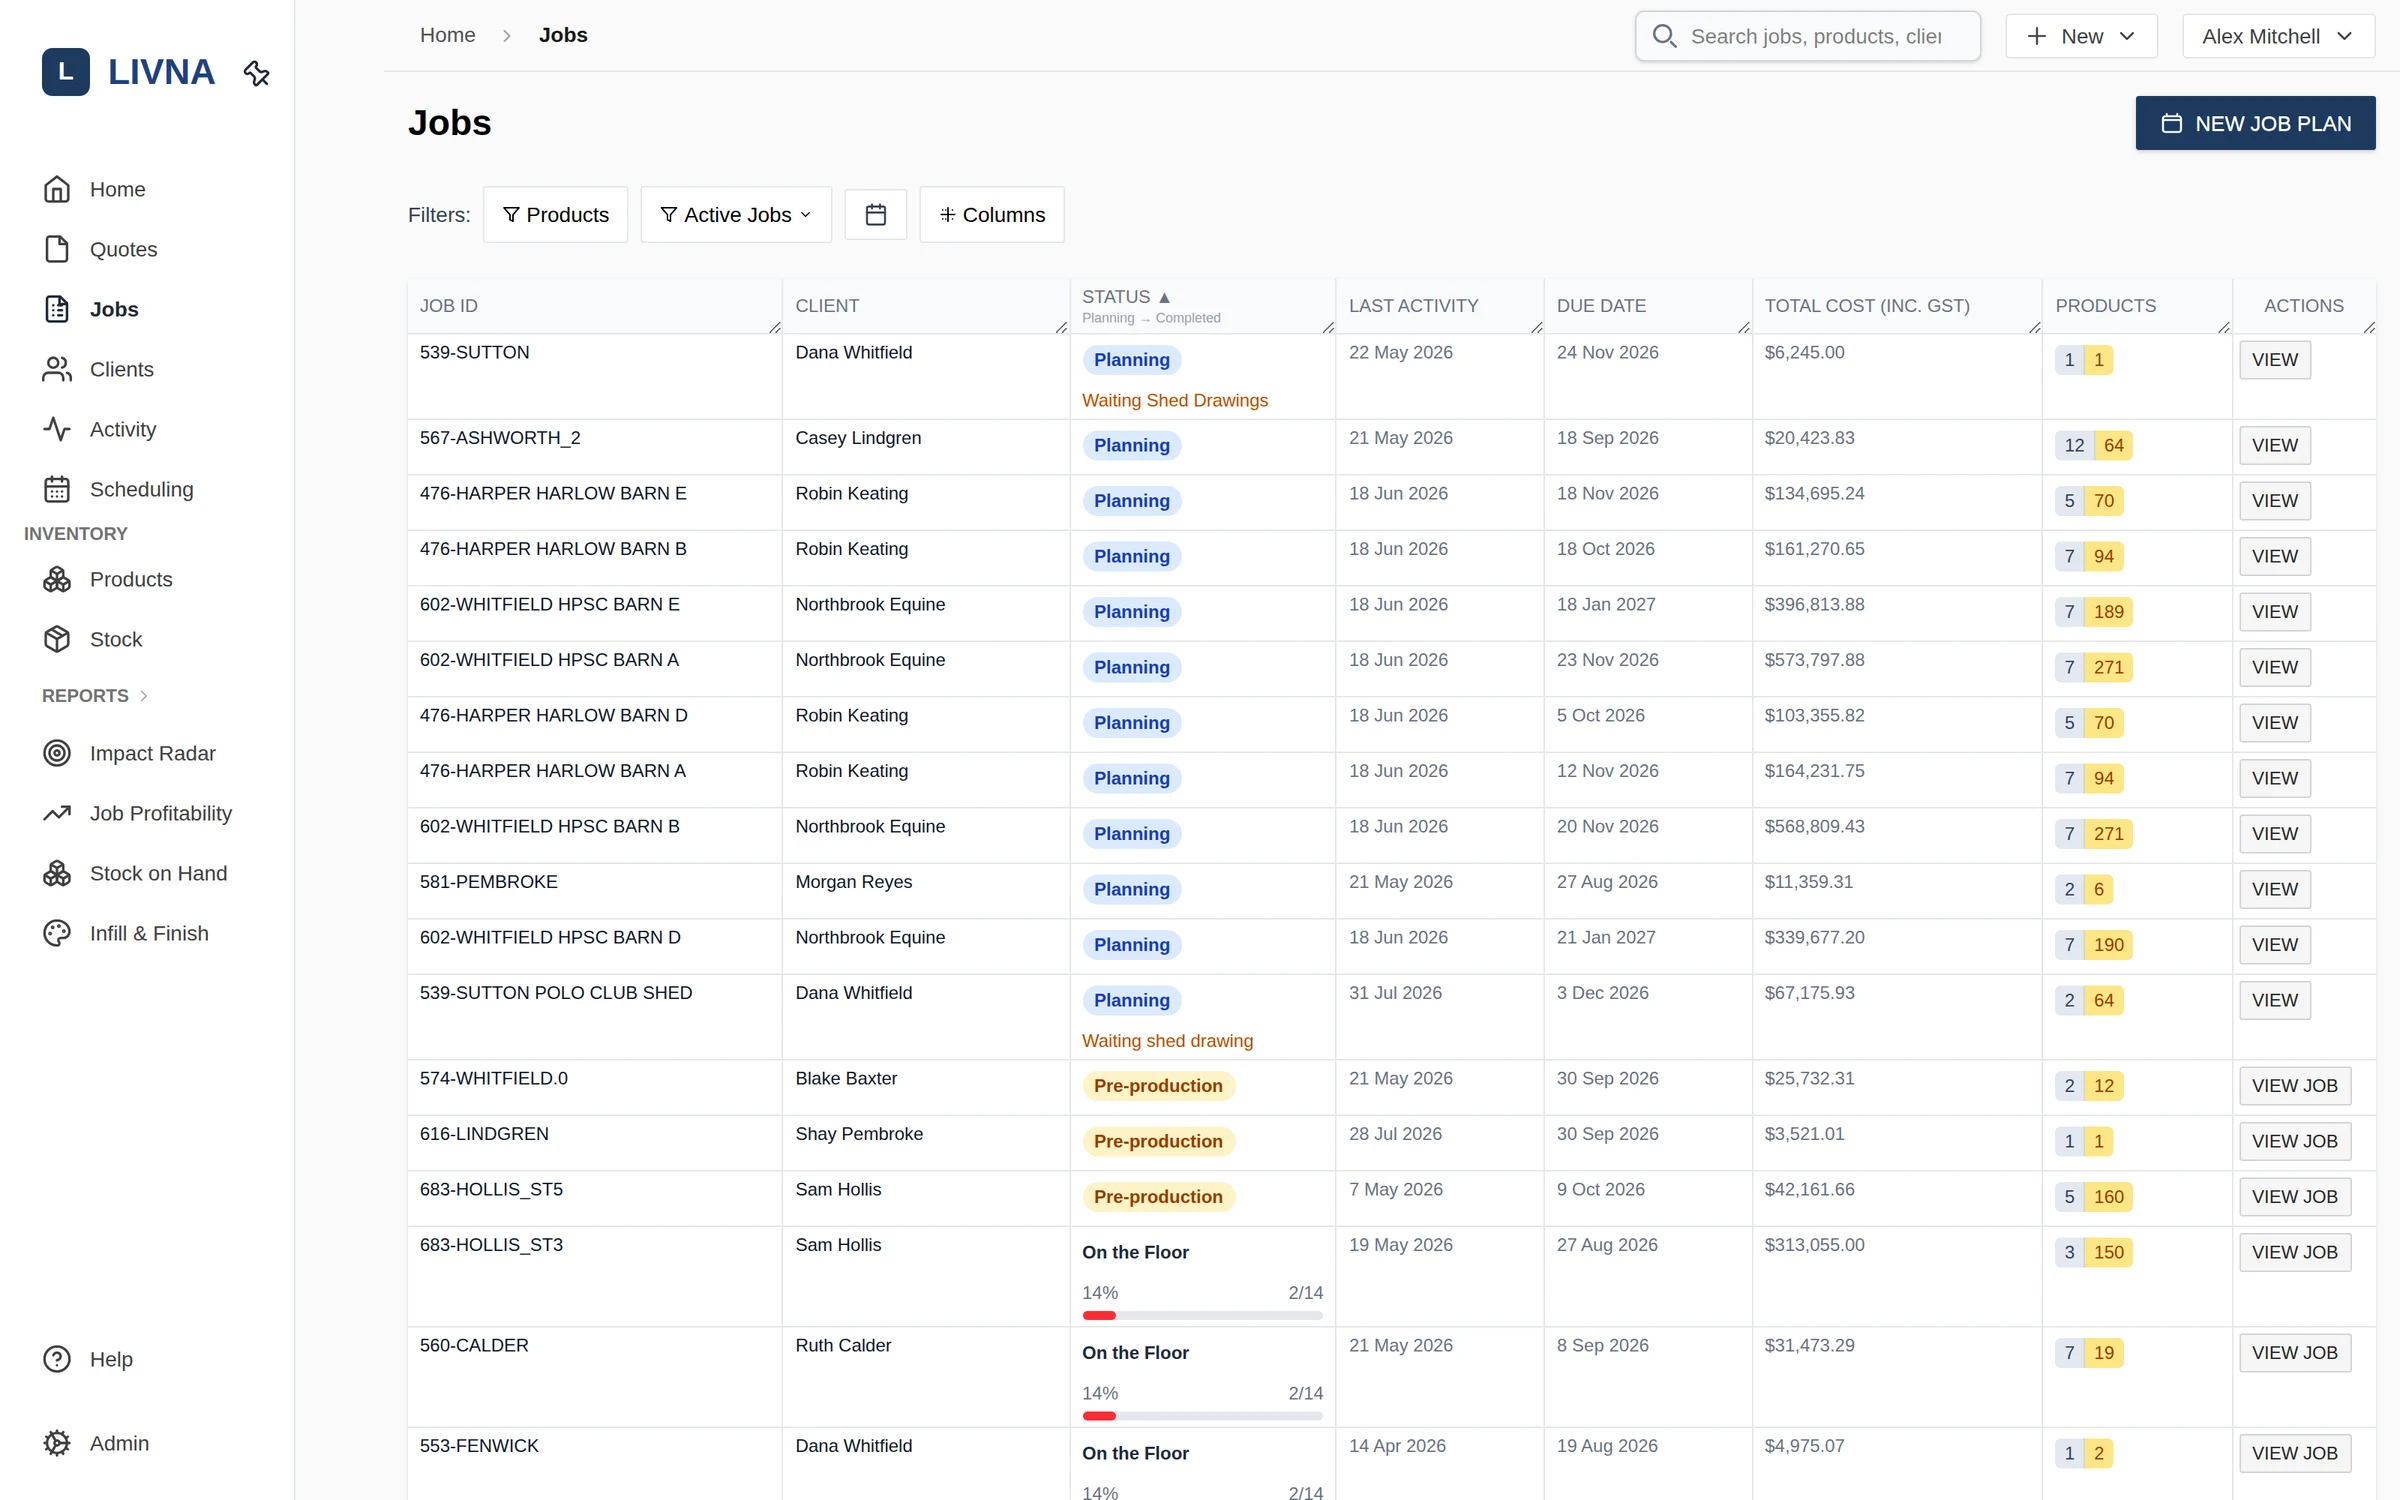The height and width of the screenshot is (1500, 2400).
Task: Open Scheduling calendar in sidebar
Action: tap(118, 489)
